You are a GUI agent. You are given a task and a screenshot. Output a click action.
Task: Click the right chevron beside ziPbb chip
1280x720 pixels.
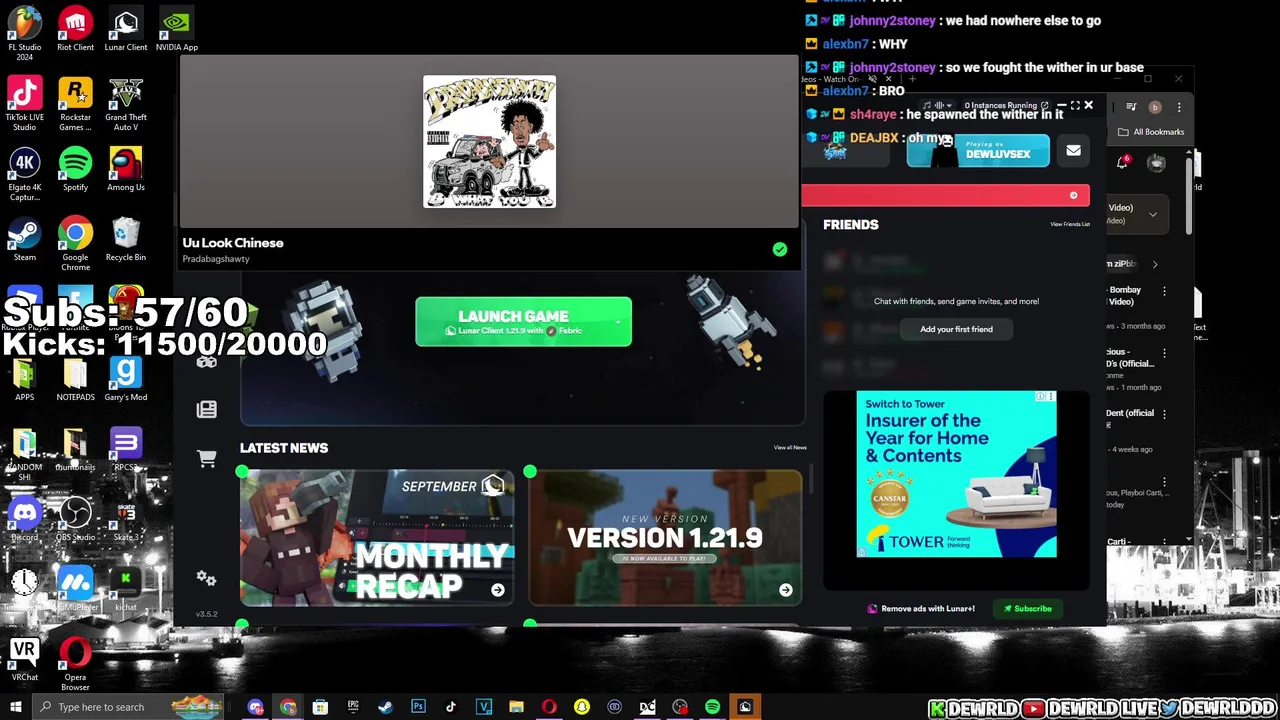pyautogui.click(x=1155, y=265)
